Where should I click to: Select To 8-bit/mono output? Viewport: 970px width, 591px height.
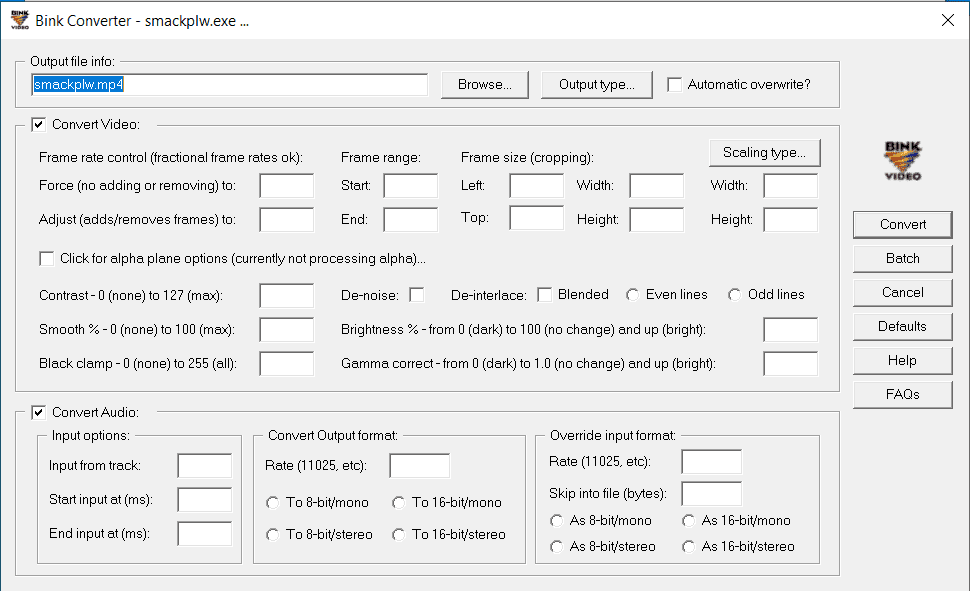click(272, 503)
